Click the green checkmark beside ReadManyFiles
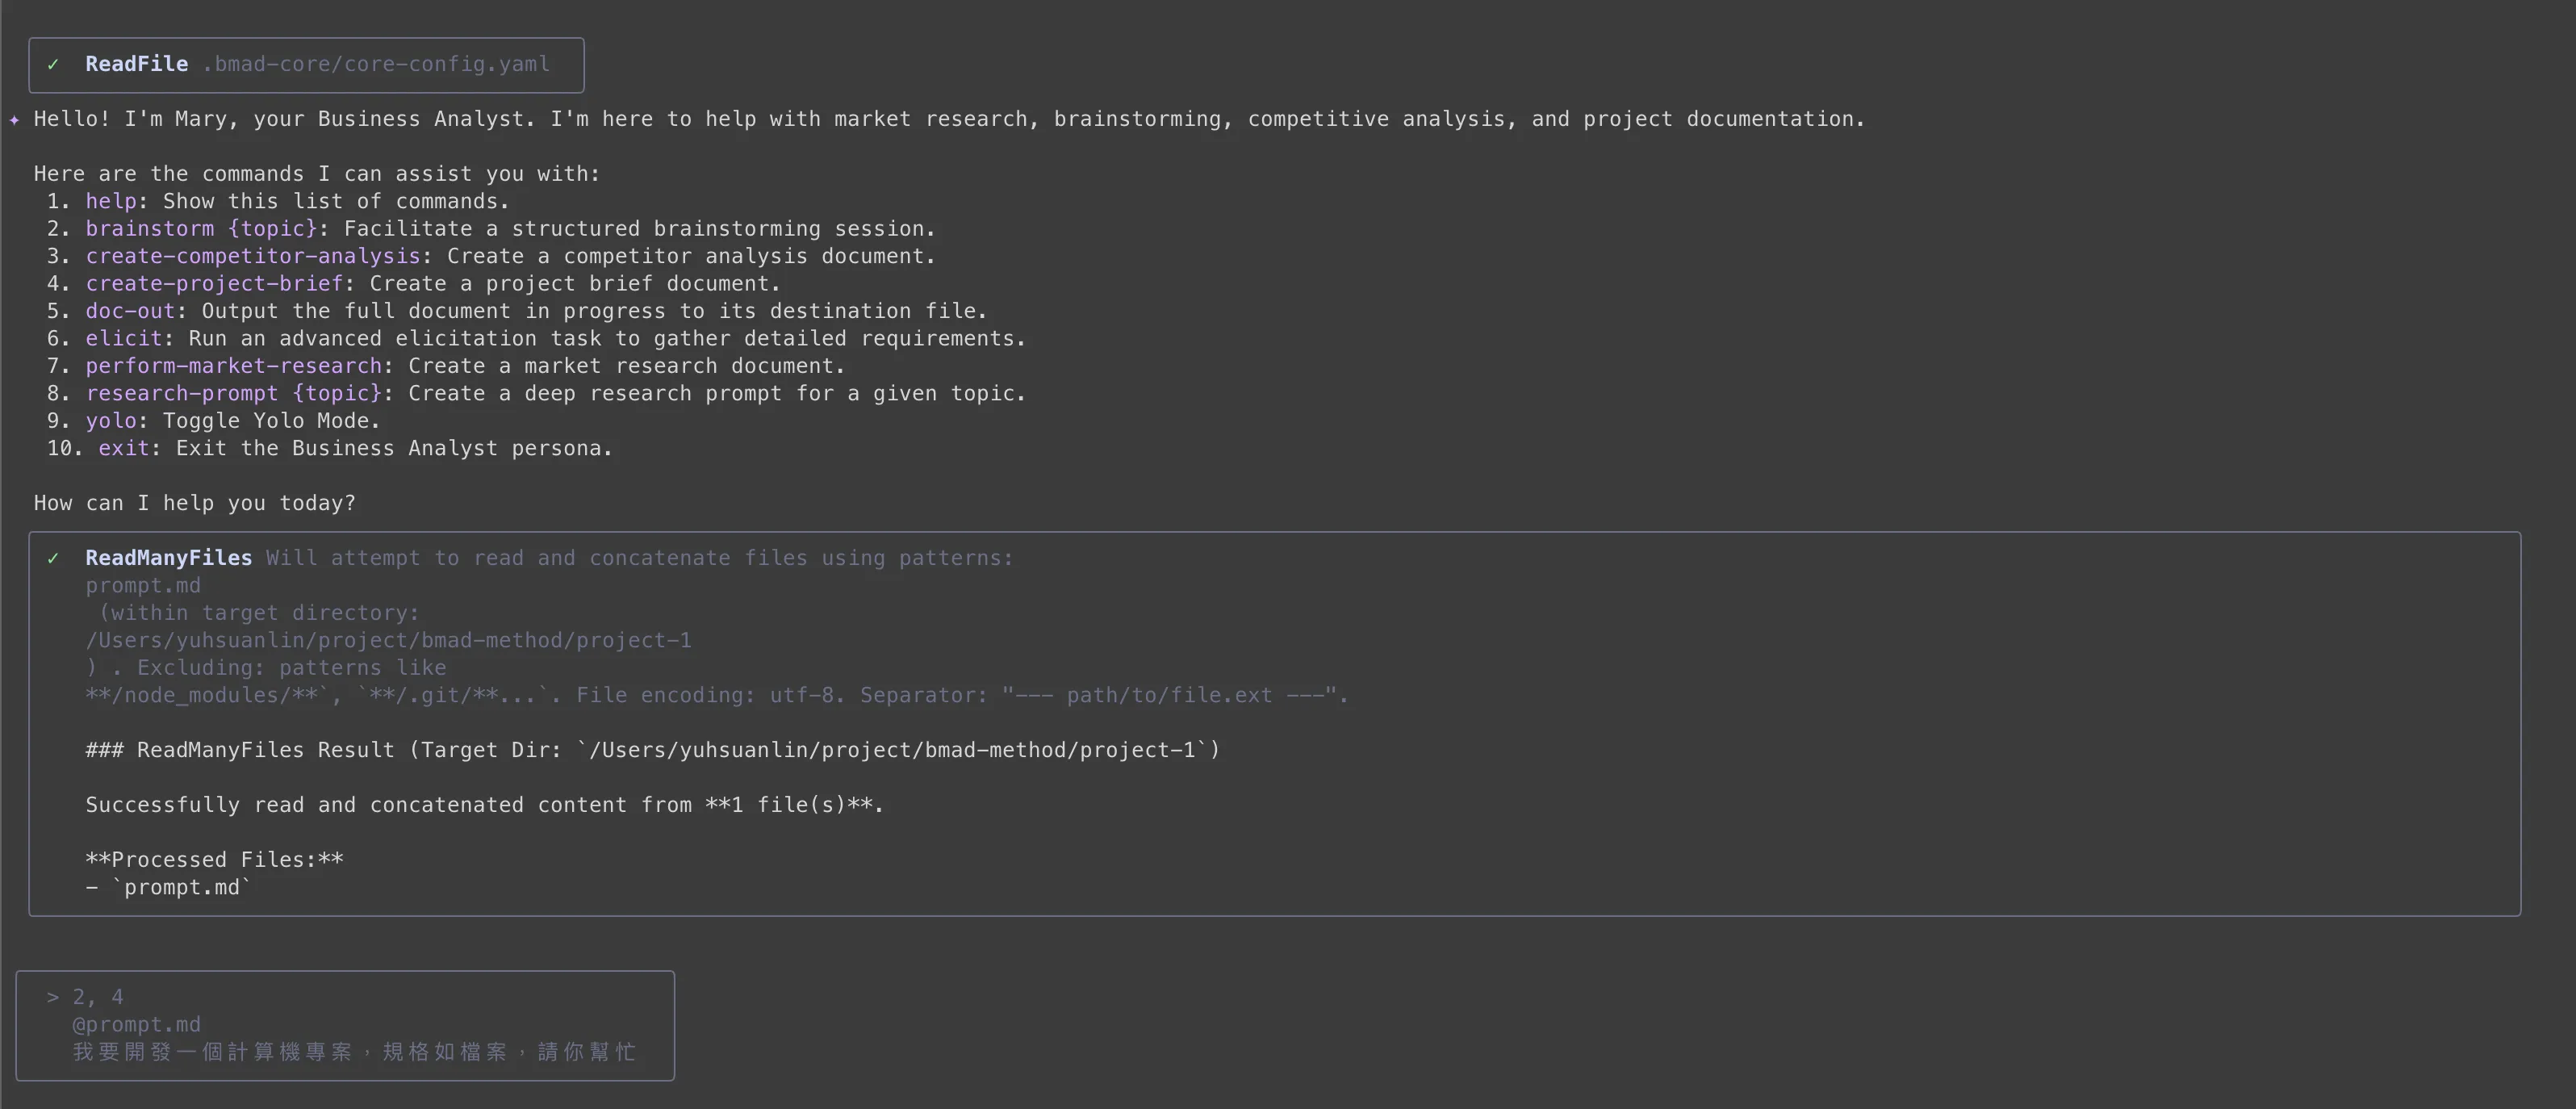 (x=53, y=559)
